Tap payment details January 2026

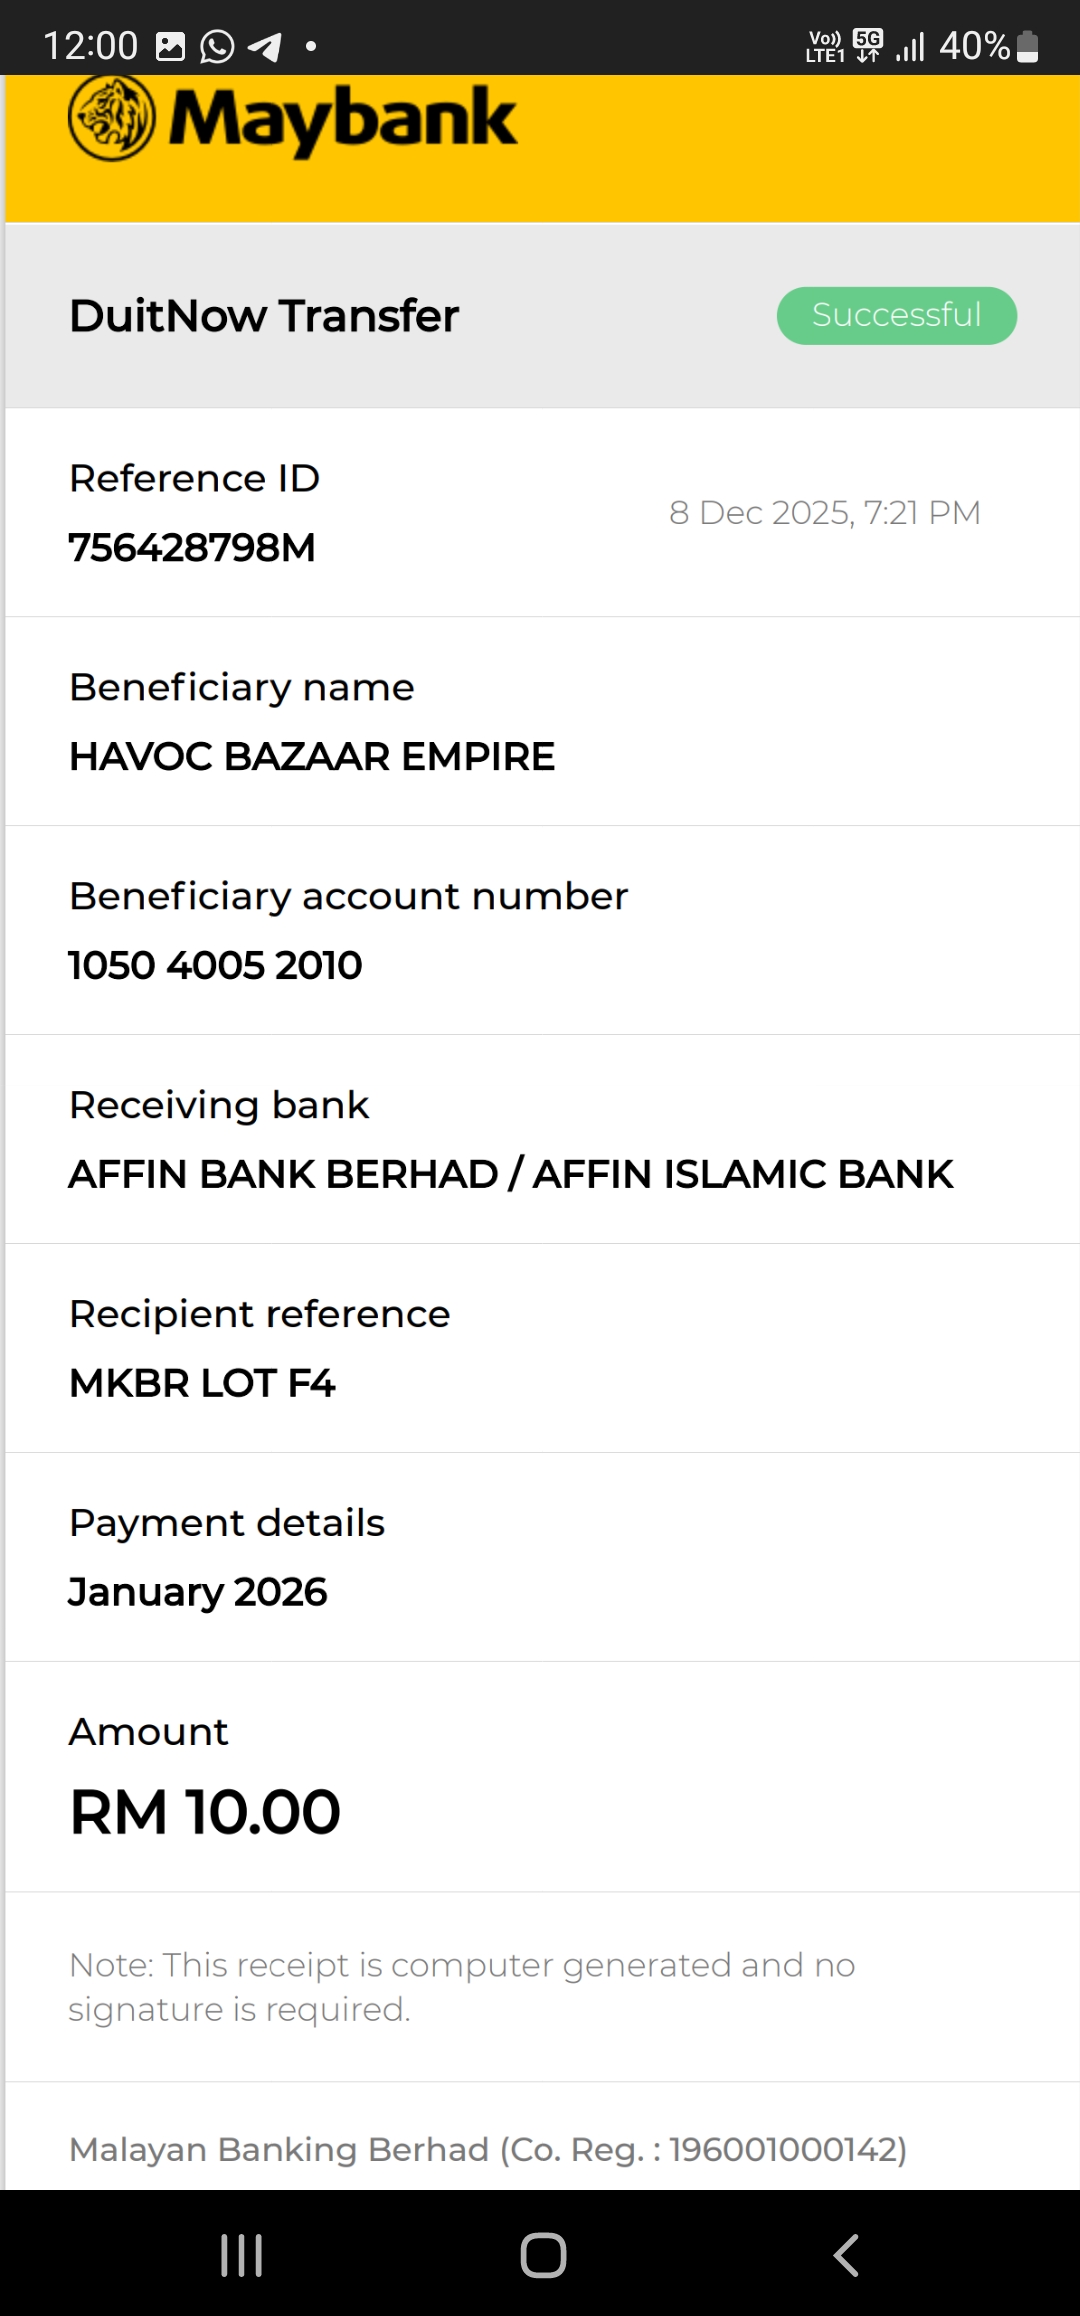(x=198, y=1592)
